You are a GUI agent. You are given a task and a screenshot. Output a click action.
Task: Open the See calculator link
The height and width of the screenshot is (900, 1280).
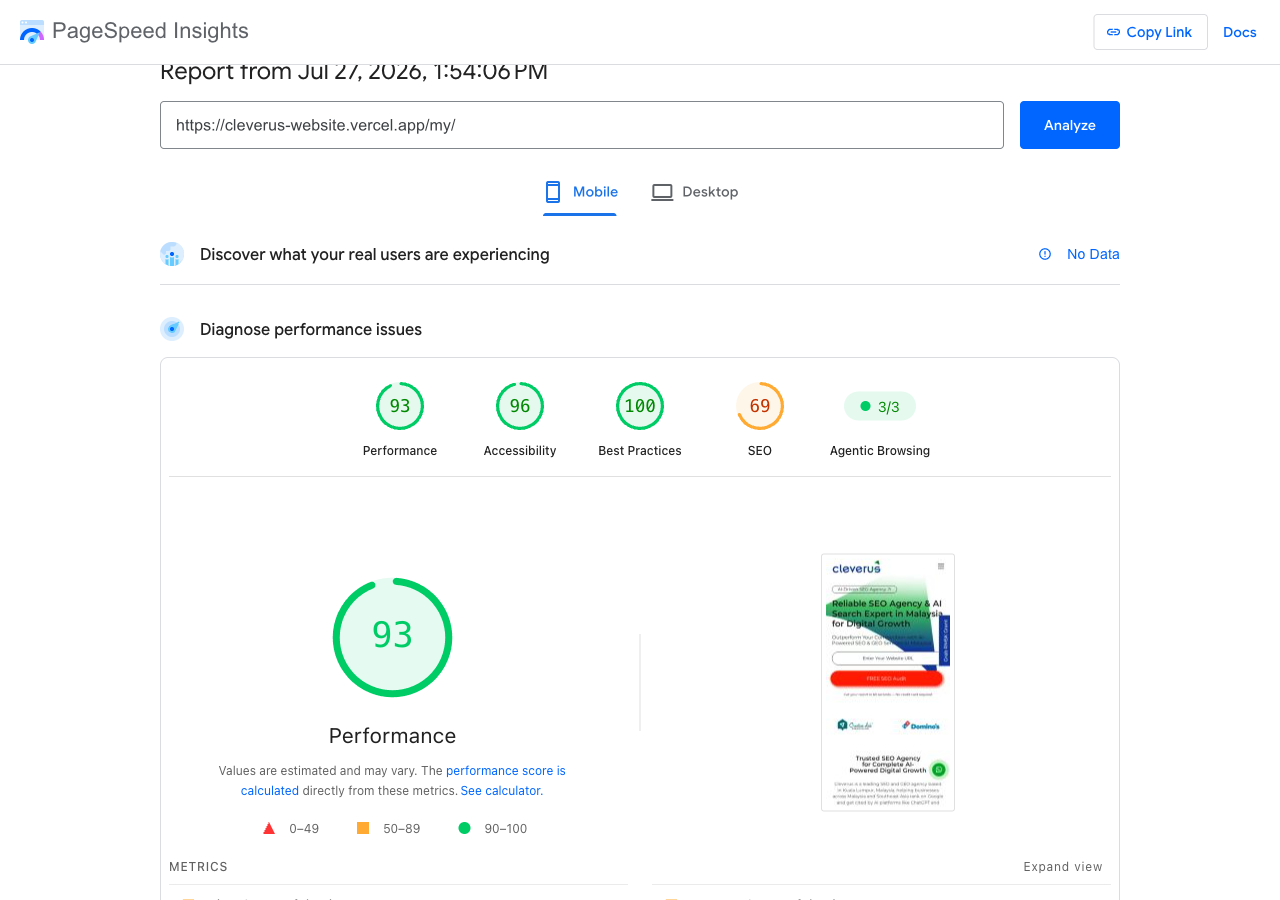500,791
